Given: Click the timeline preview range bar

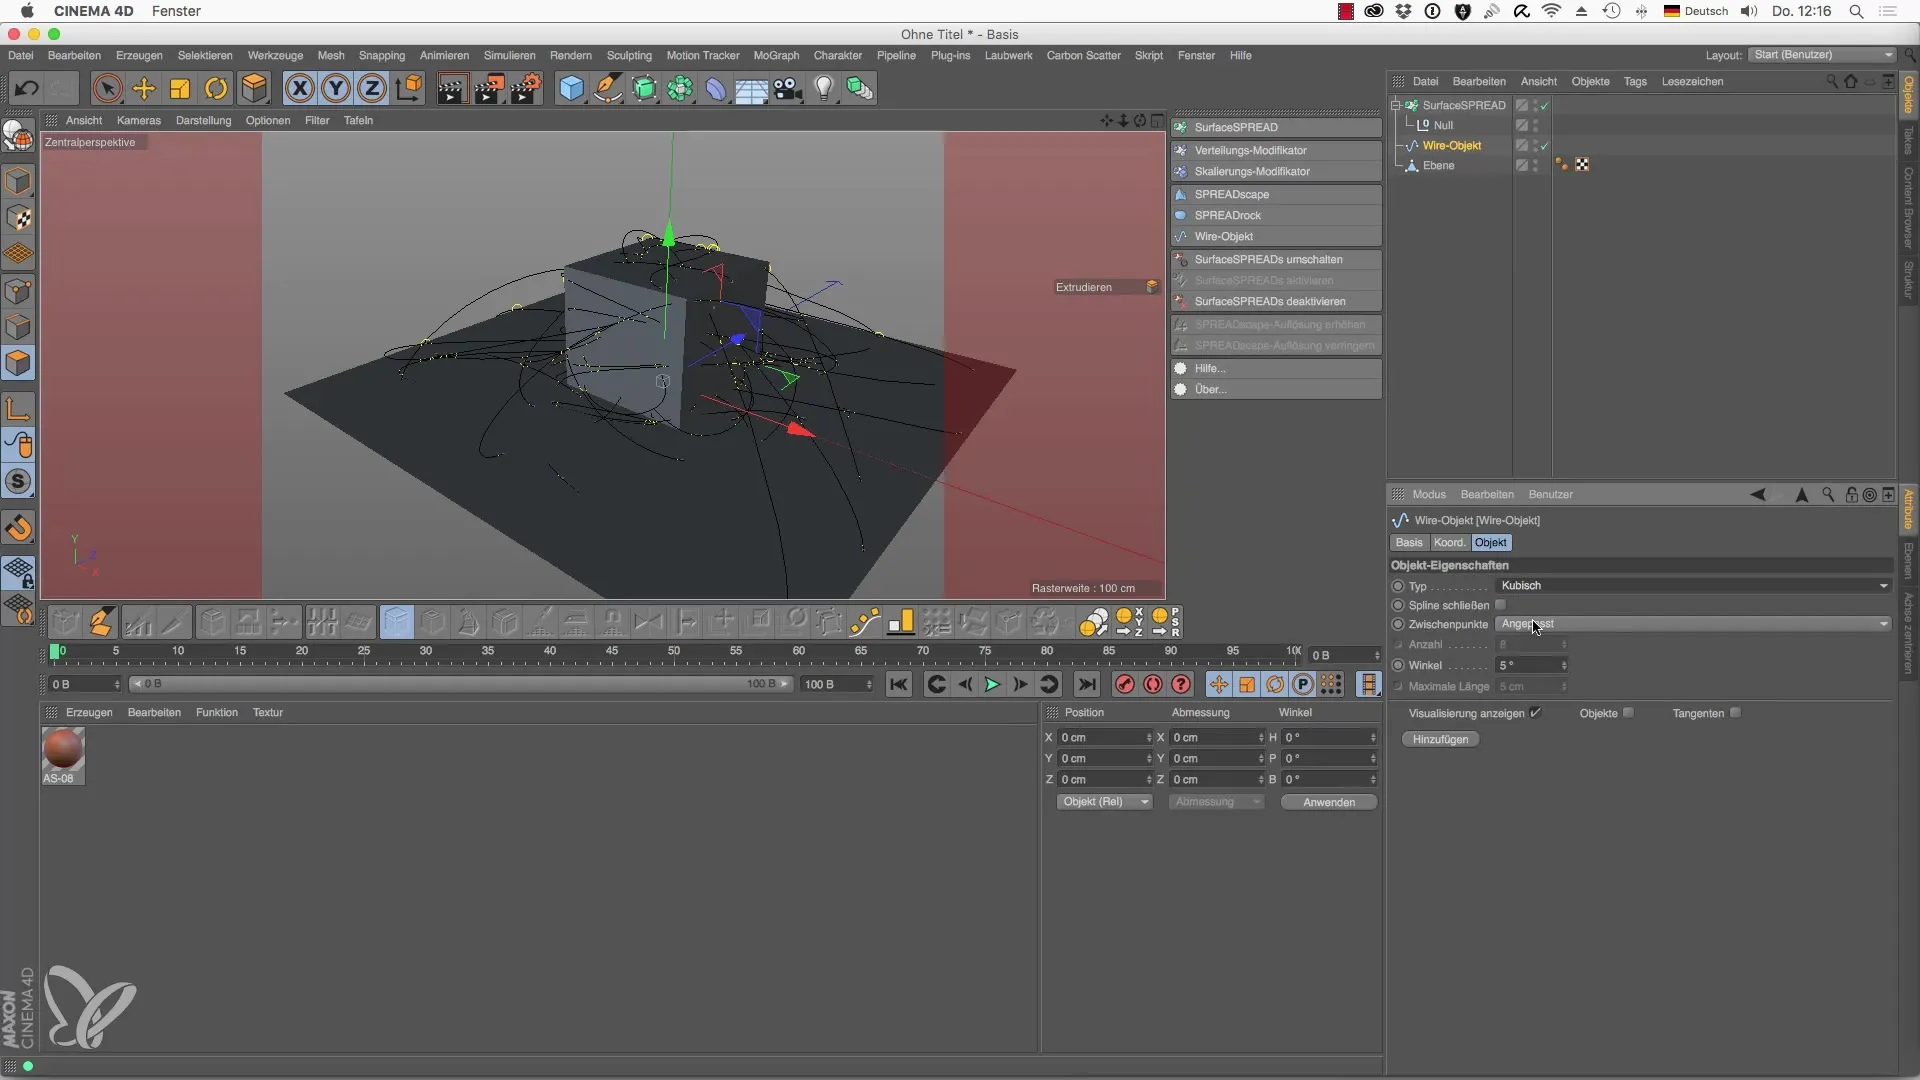Looking at the screenshot, I should [460, 685].
